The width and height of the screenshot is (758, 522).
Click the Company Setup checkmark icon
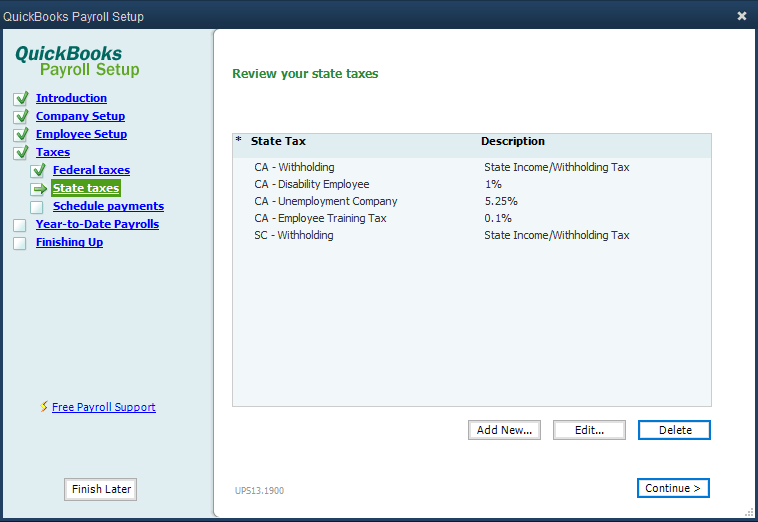point(21,116)
